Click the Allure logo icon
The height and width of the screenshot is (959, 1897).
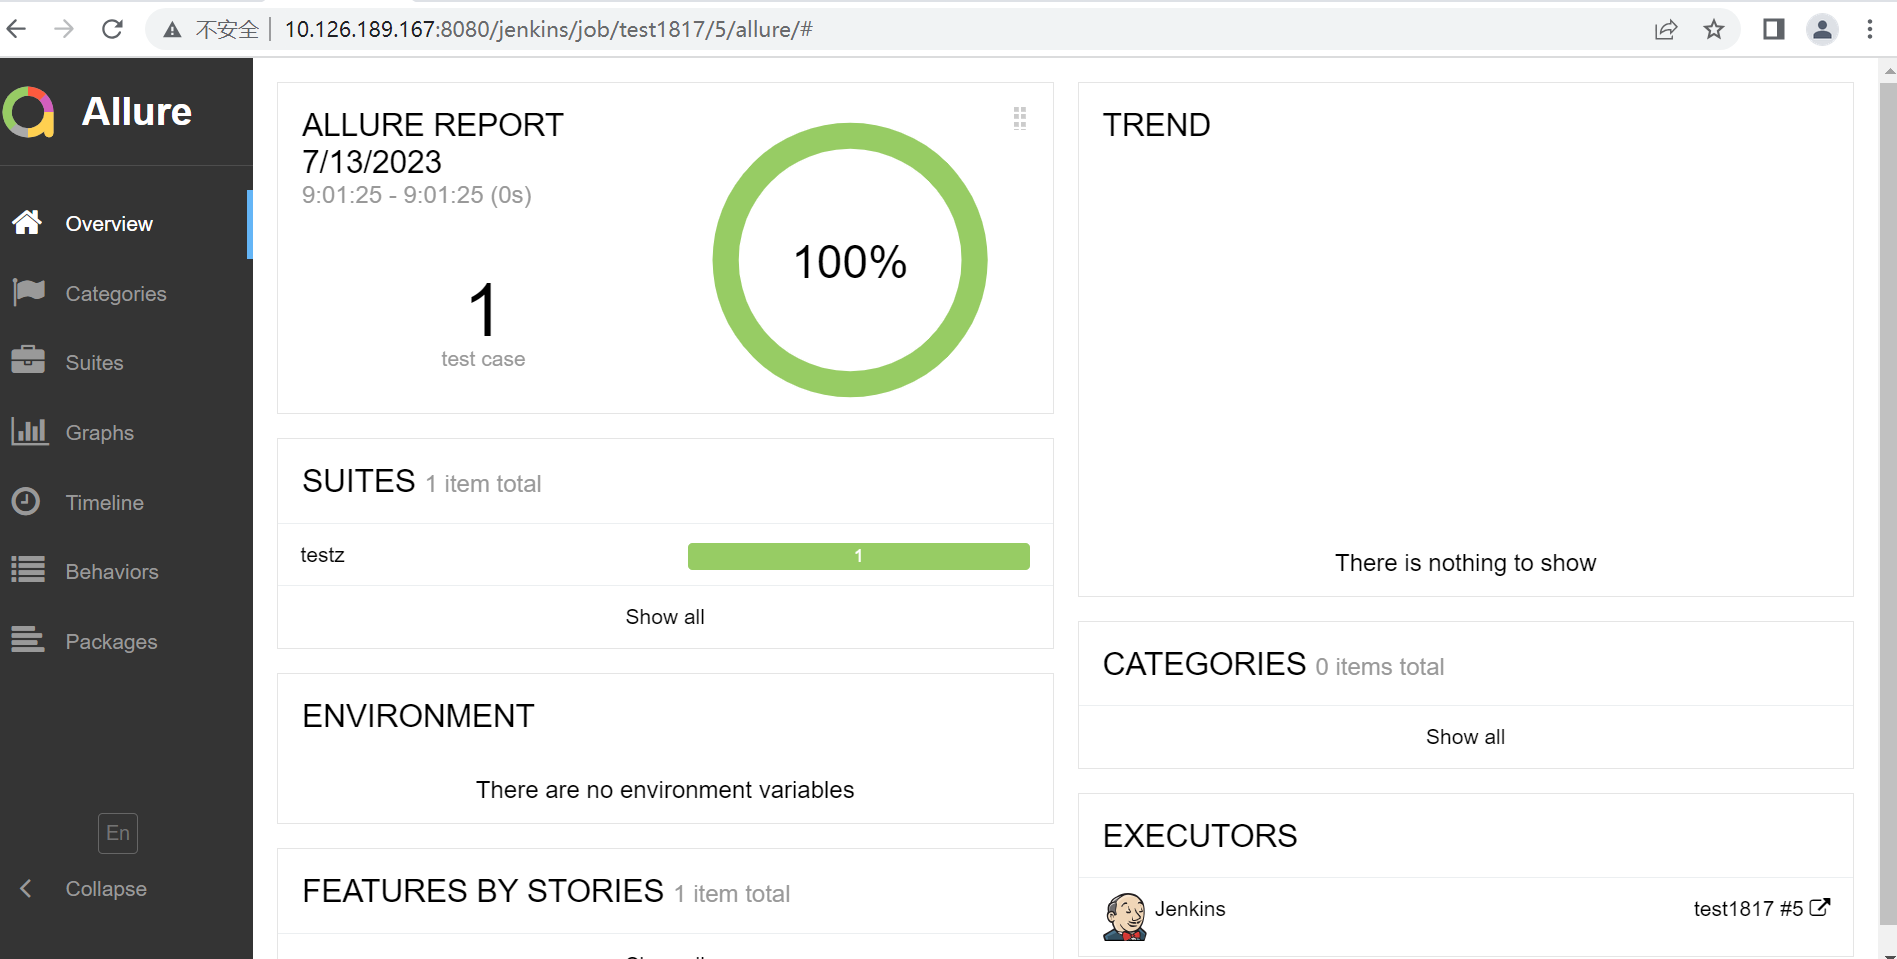pos(29,112)
